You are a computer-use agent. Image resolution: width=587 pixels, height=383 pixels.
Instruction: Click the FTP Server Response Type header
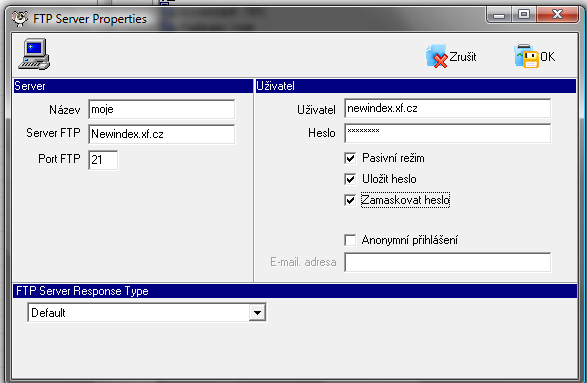pyautogui.click(x=294, y=291)
